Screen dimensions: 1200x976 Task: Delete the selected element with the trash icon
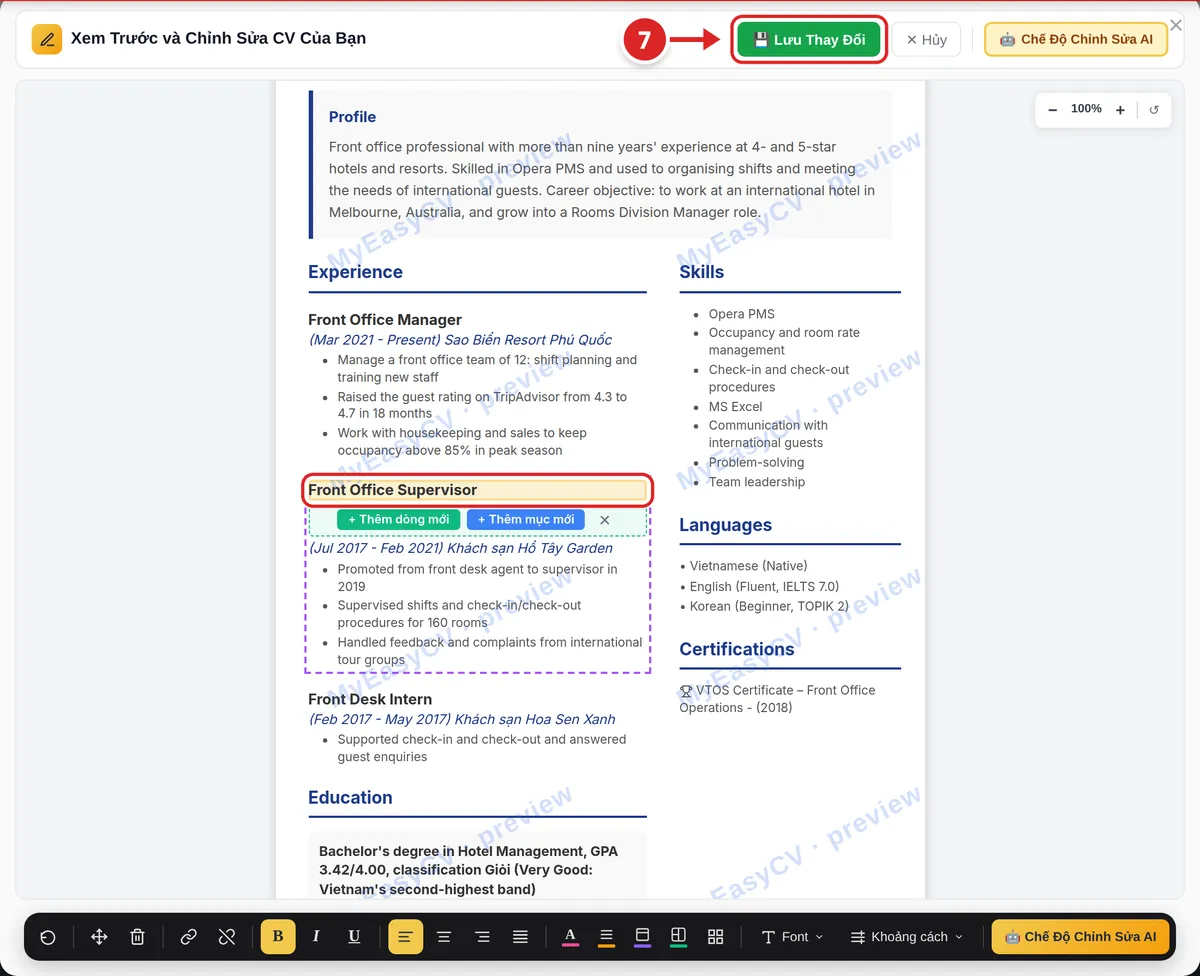[138, 937]
